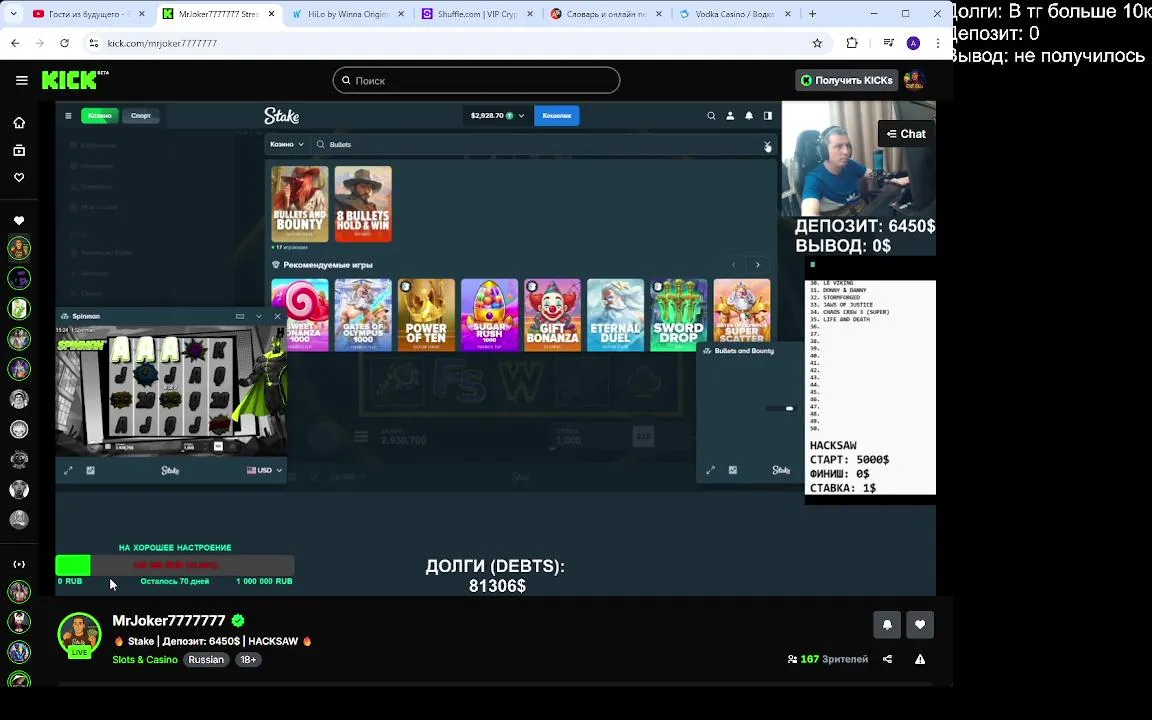Open Power of Ten game thumbnail
1152x720 pixels.
point(426,314)
